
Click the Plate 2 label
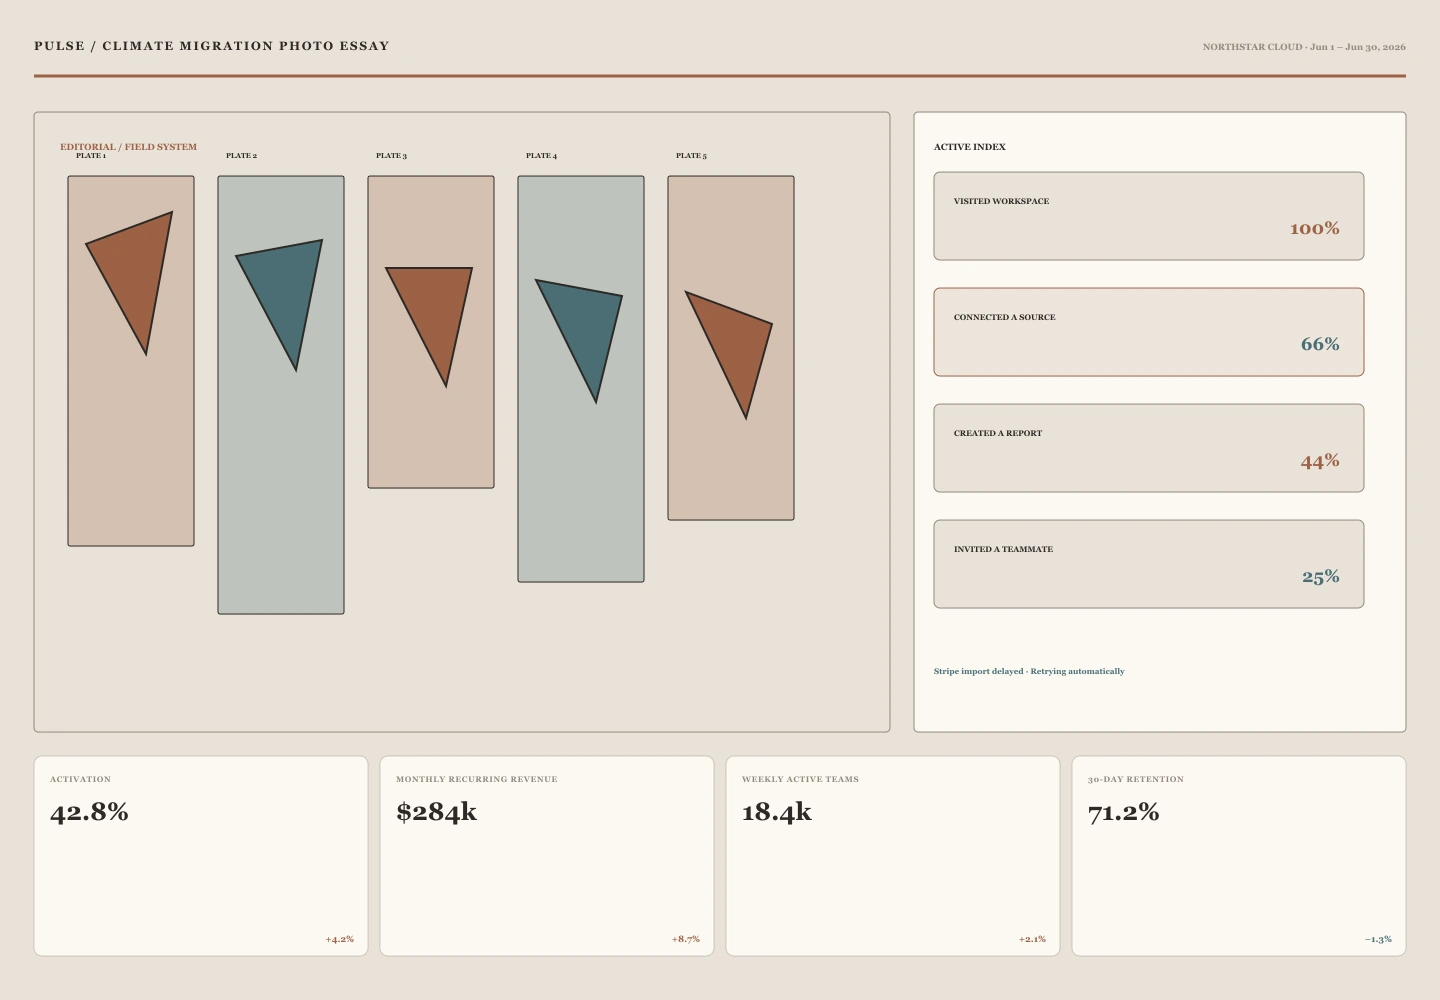coord(241,156)
